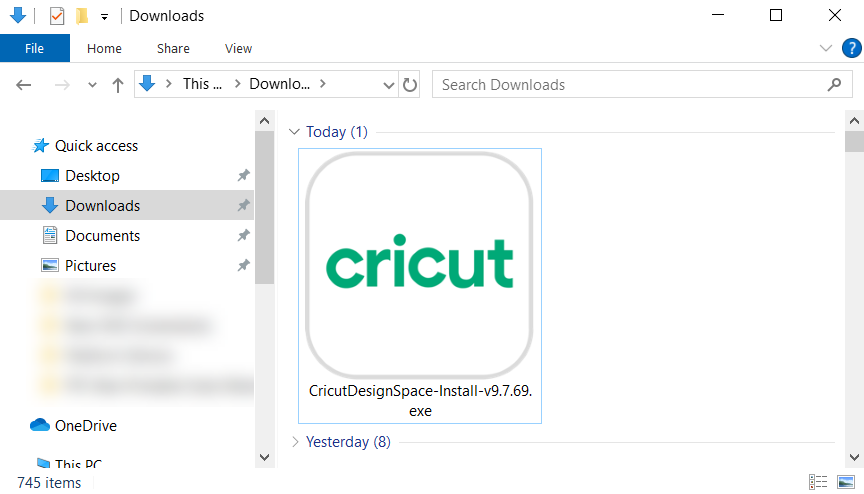The image size is (864, 494).
Task: Click 'This ...' breadcrumb in address bar
Action: [x=202, y=84]
